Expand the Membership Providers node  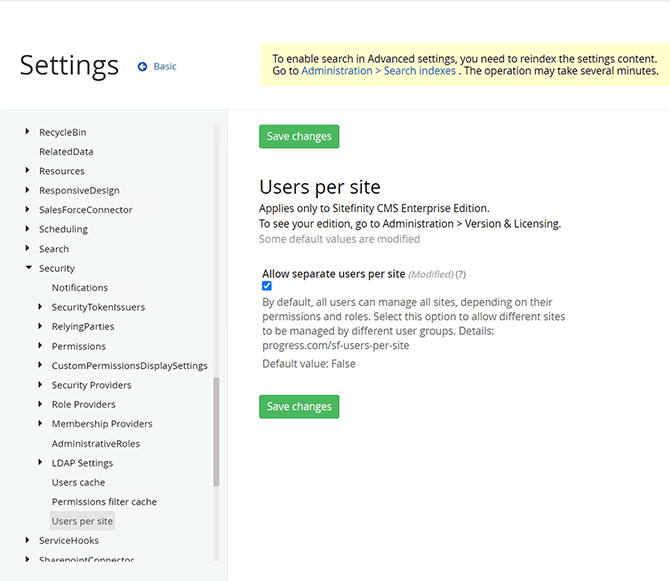[x=41, y=424]
